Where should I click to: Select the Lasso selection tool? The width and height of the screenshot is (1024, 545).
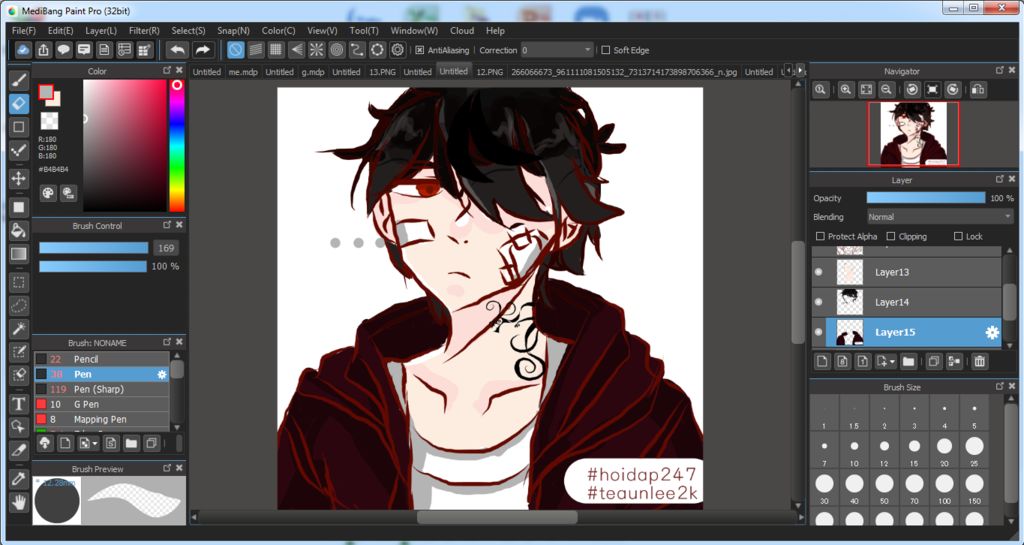coord(19,305)
